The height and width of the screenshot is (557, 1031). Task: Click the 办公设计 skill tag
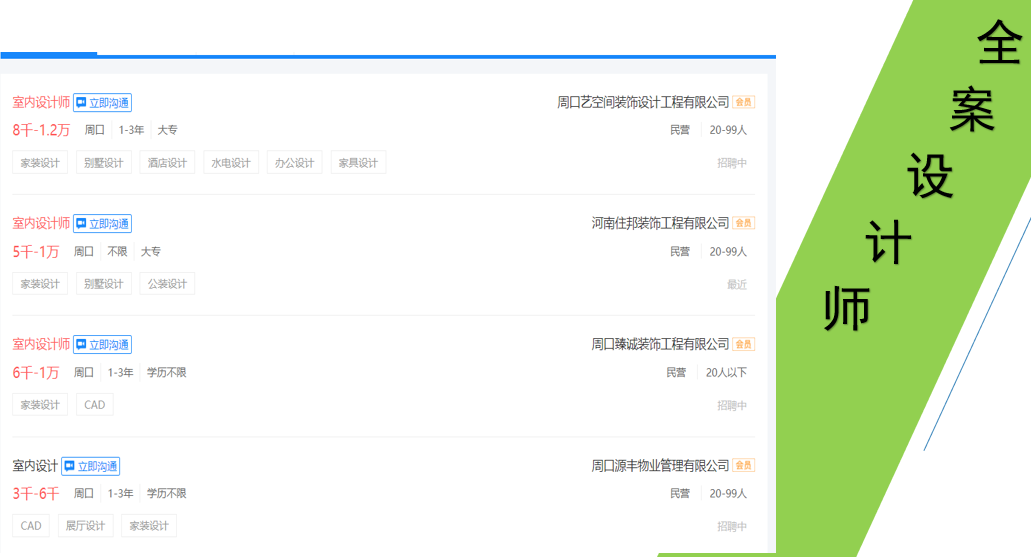[294, 163]
